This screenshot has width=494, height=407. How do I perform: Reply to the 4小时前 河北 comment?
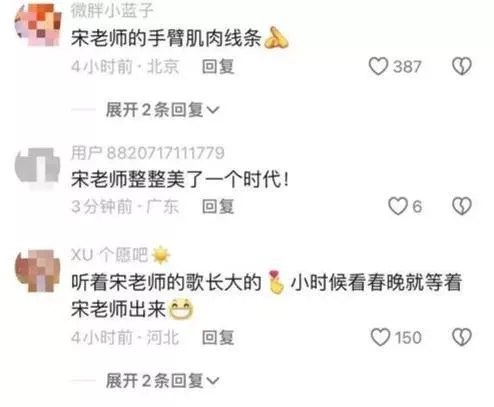(218, 337)
